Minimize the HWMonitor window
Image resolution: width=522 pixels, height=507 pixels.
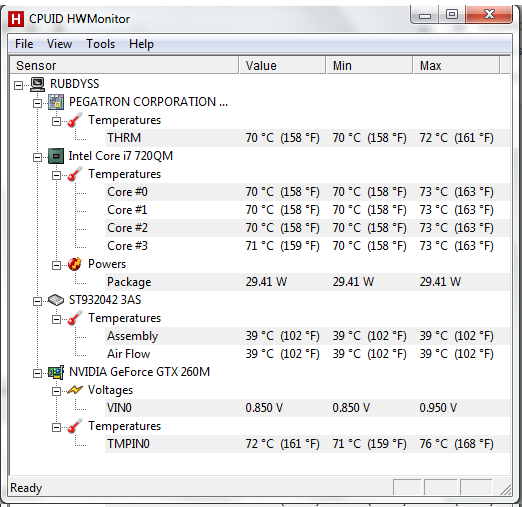[x=424, y=15]
